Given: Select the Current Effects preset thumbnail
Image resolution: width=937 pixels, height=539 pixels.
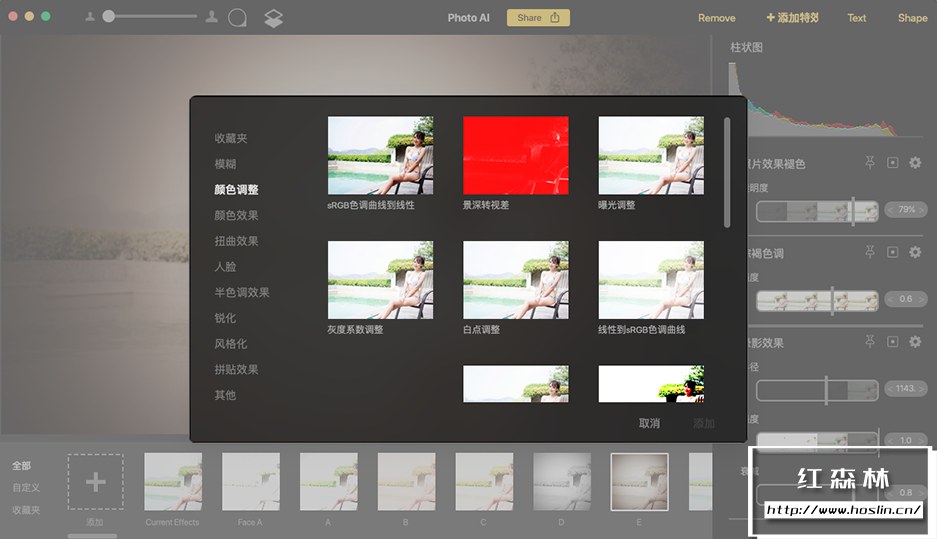Looking at the screenshot, I should point(173,482).
